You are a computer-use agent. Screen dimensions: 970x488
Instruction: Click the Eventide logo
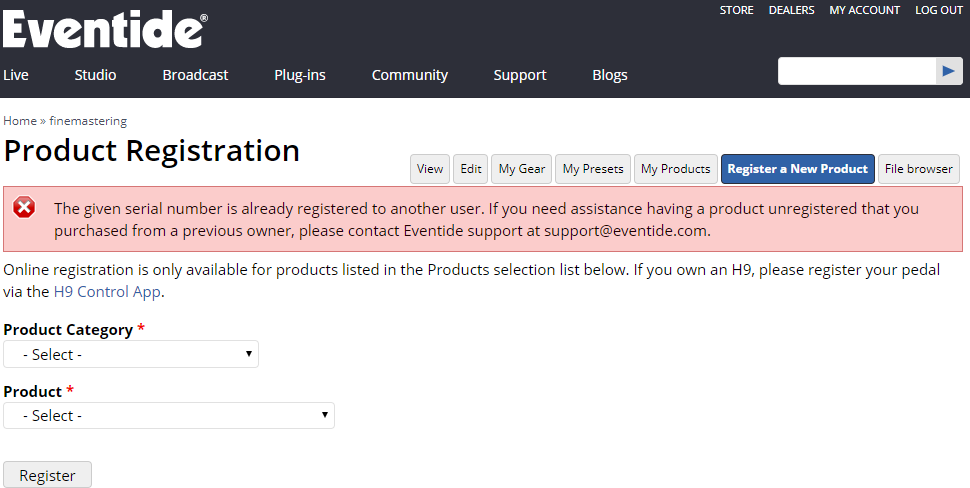pos(105,29)
